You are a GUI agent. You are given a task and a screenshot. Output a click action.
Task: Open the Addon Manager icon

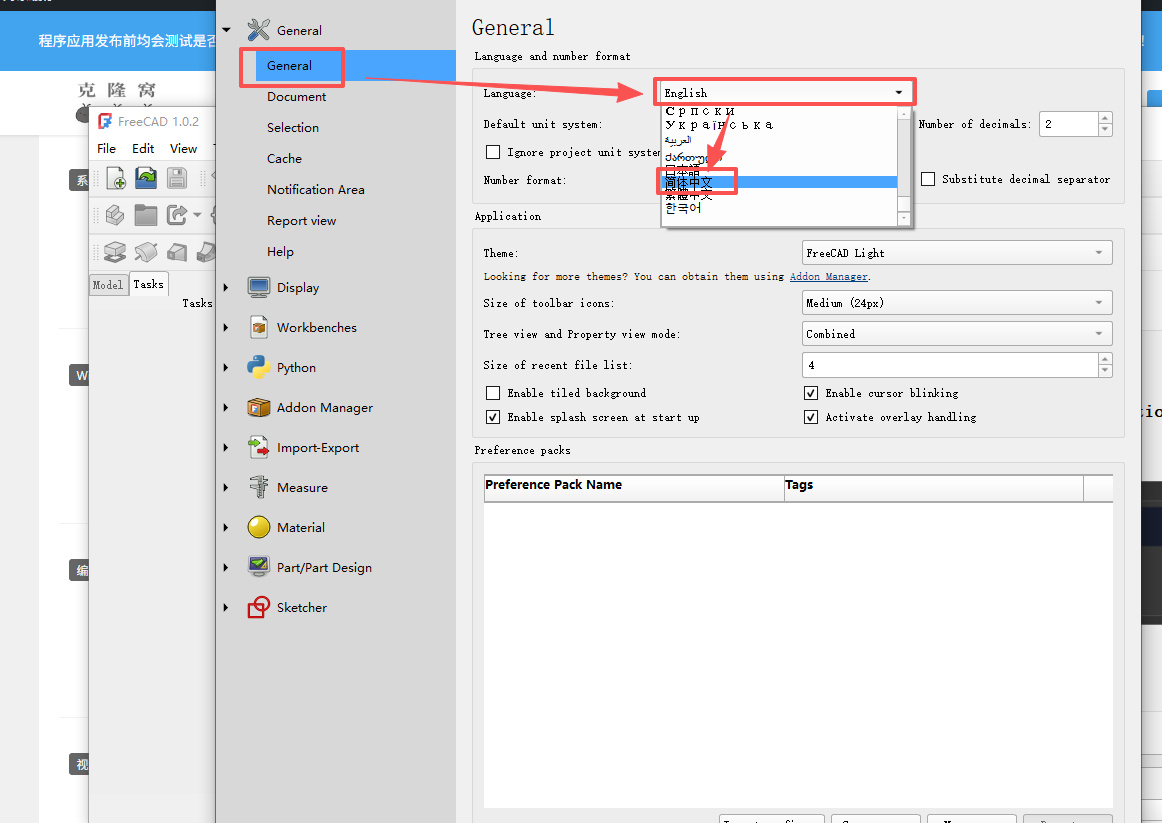click(259, 407)
